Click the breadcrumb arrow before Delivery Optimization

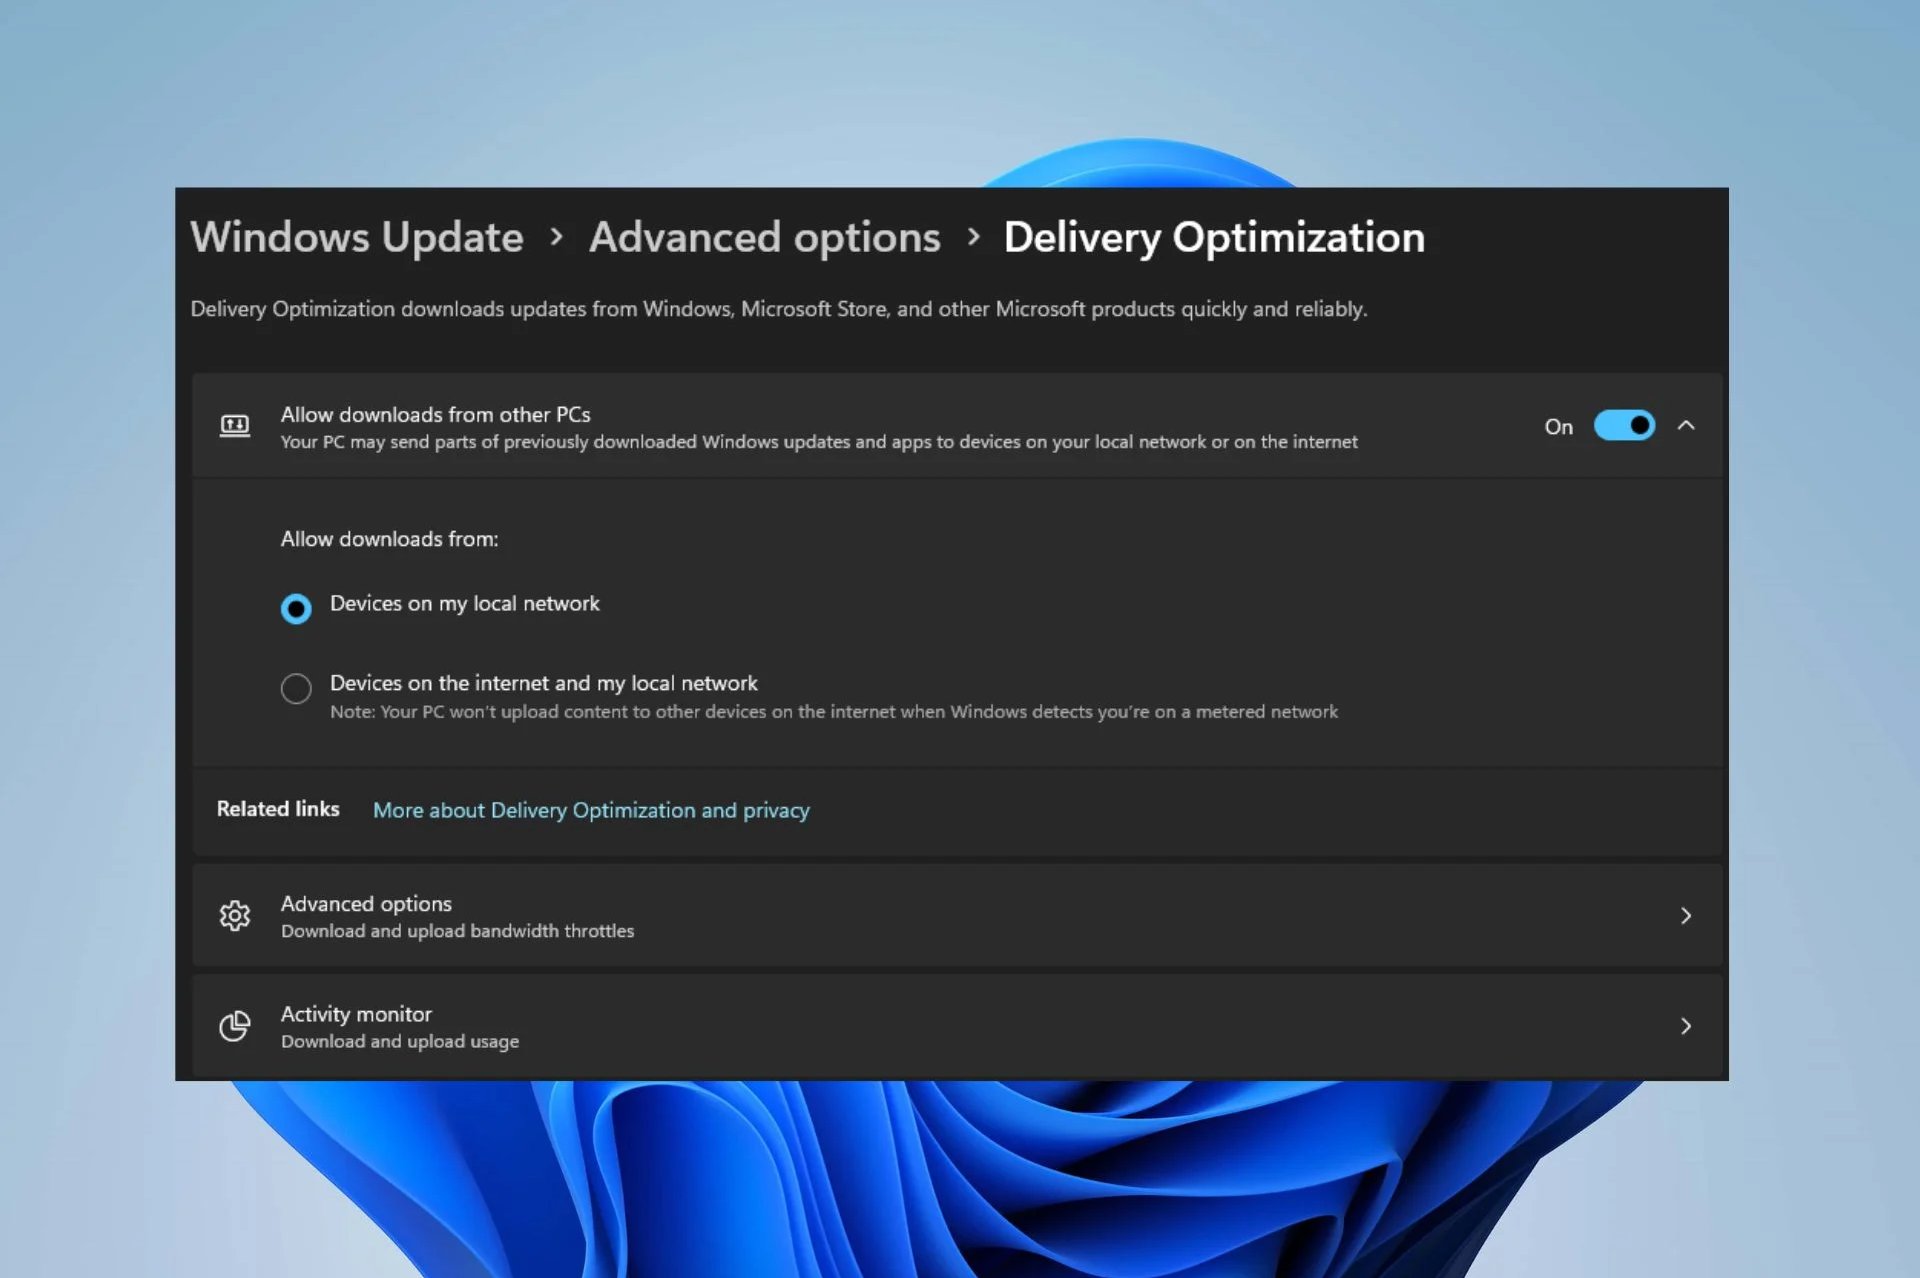(x=973, y=237)
